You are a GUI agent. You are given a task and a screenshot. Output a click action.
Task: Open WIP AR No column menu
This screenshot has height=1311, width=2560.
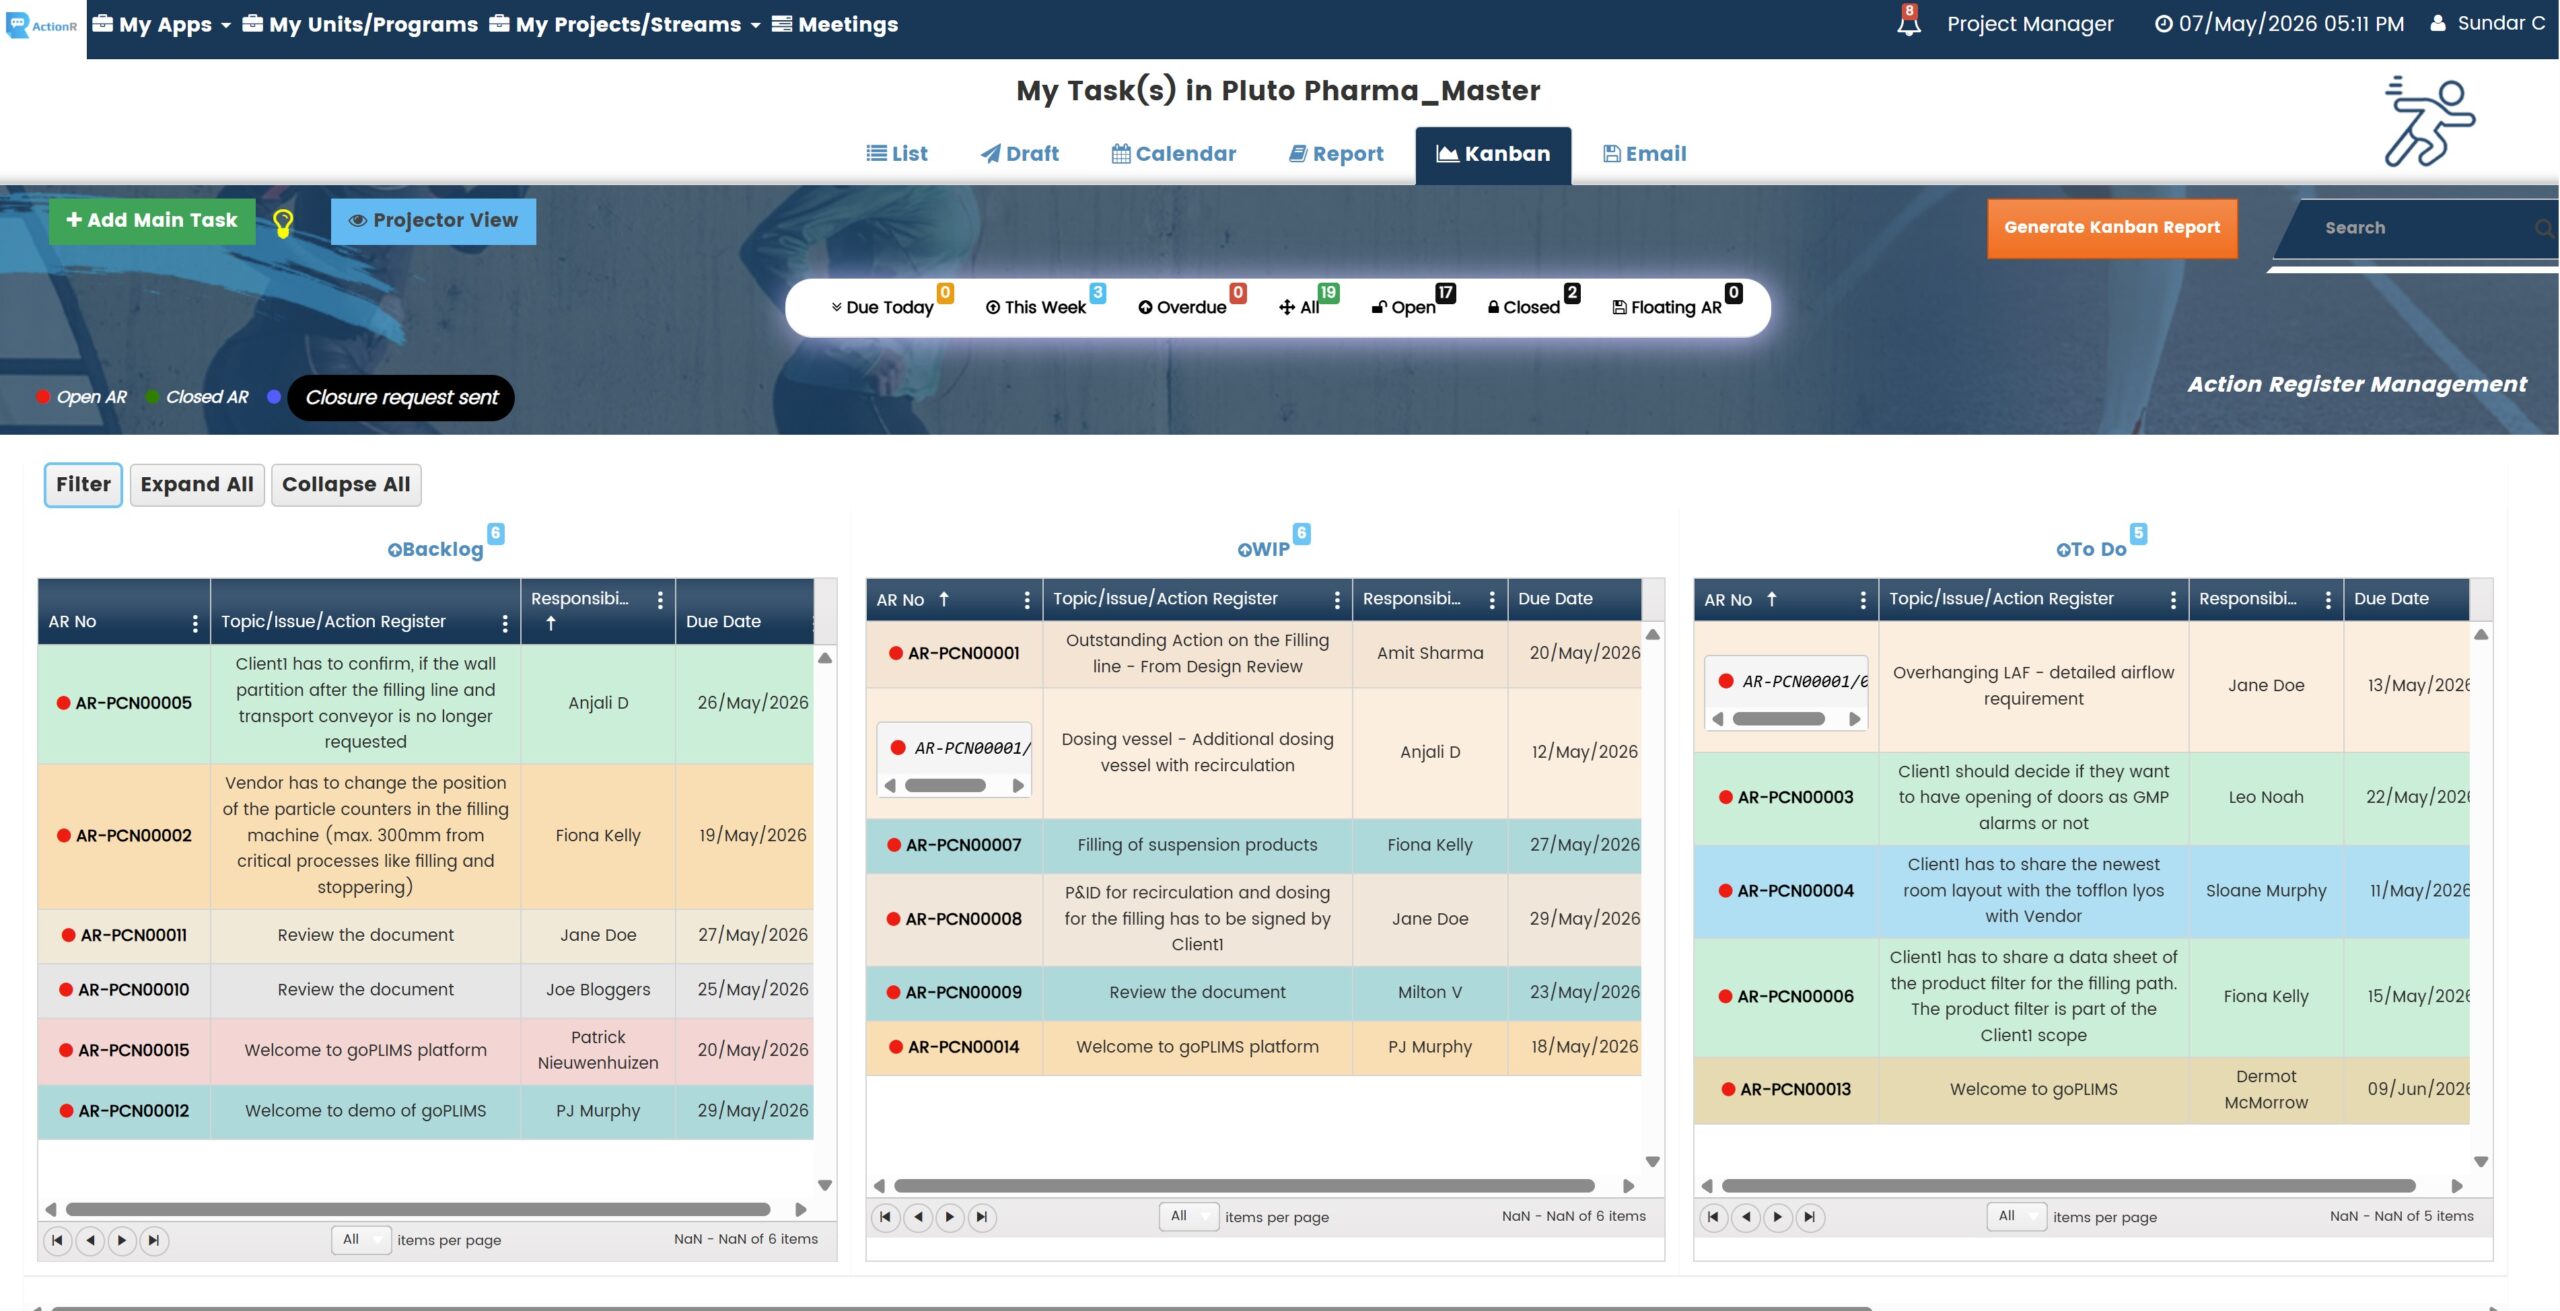click(1027, 600)
